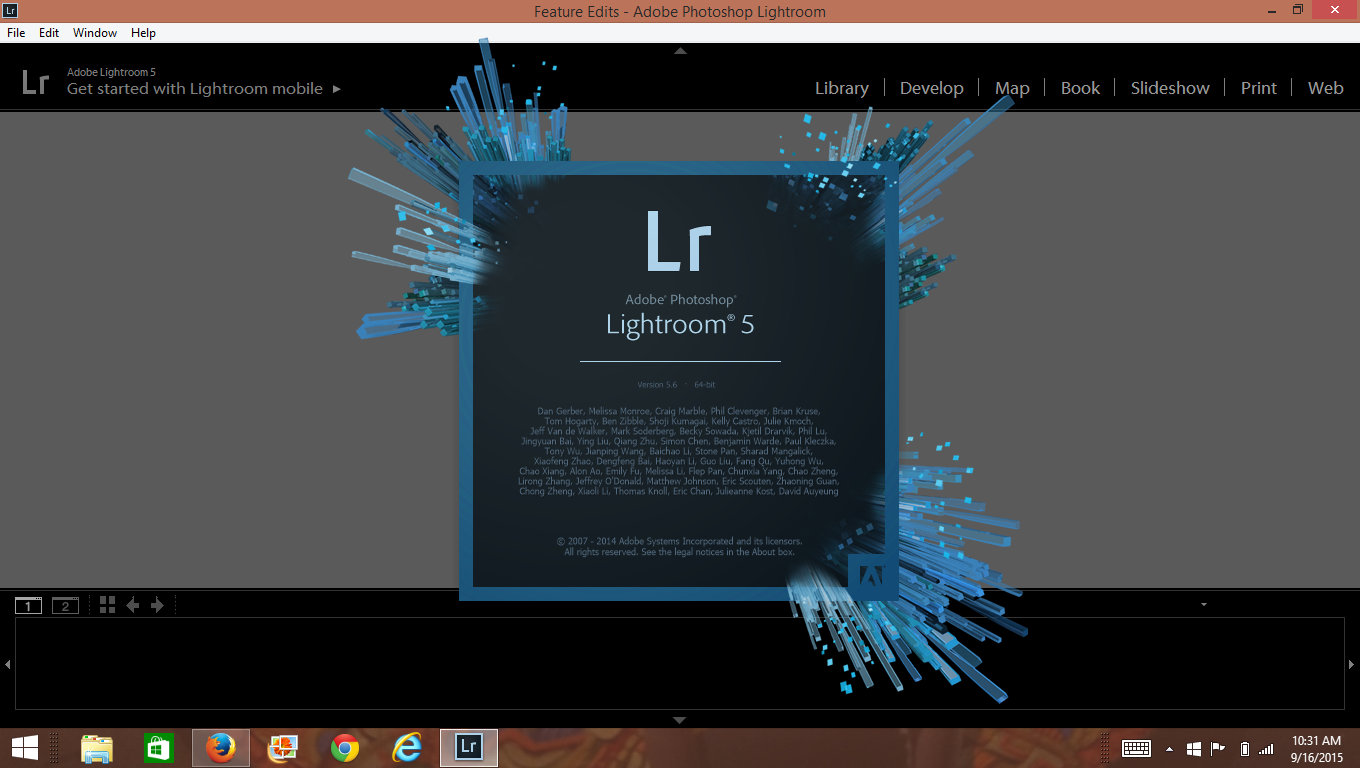1360x768 pixels.
Task: Collapse the bottom filmstrip panel
Action: [680, 720]
